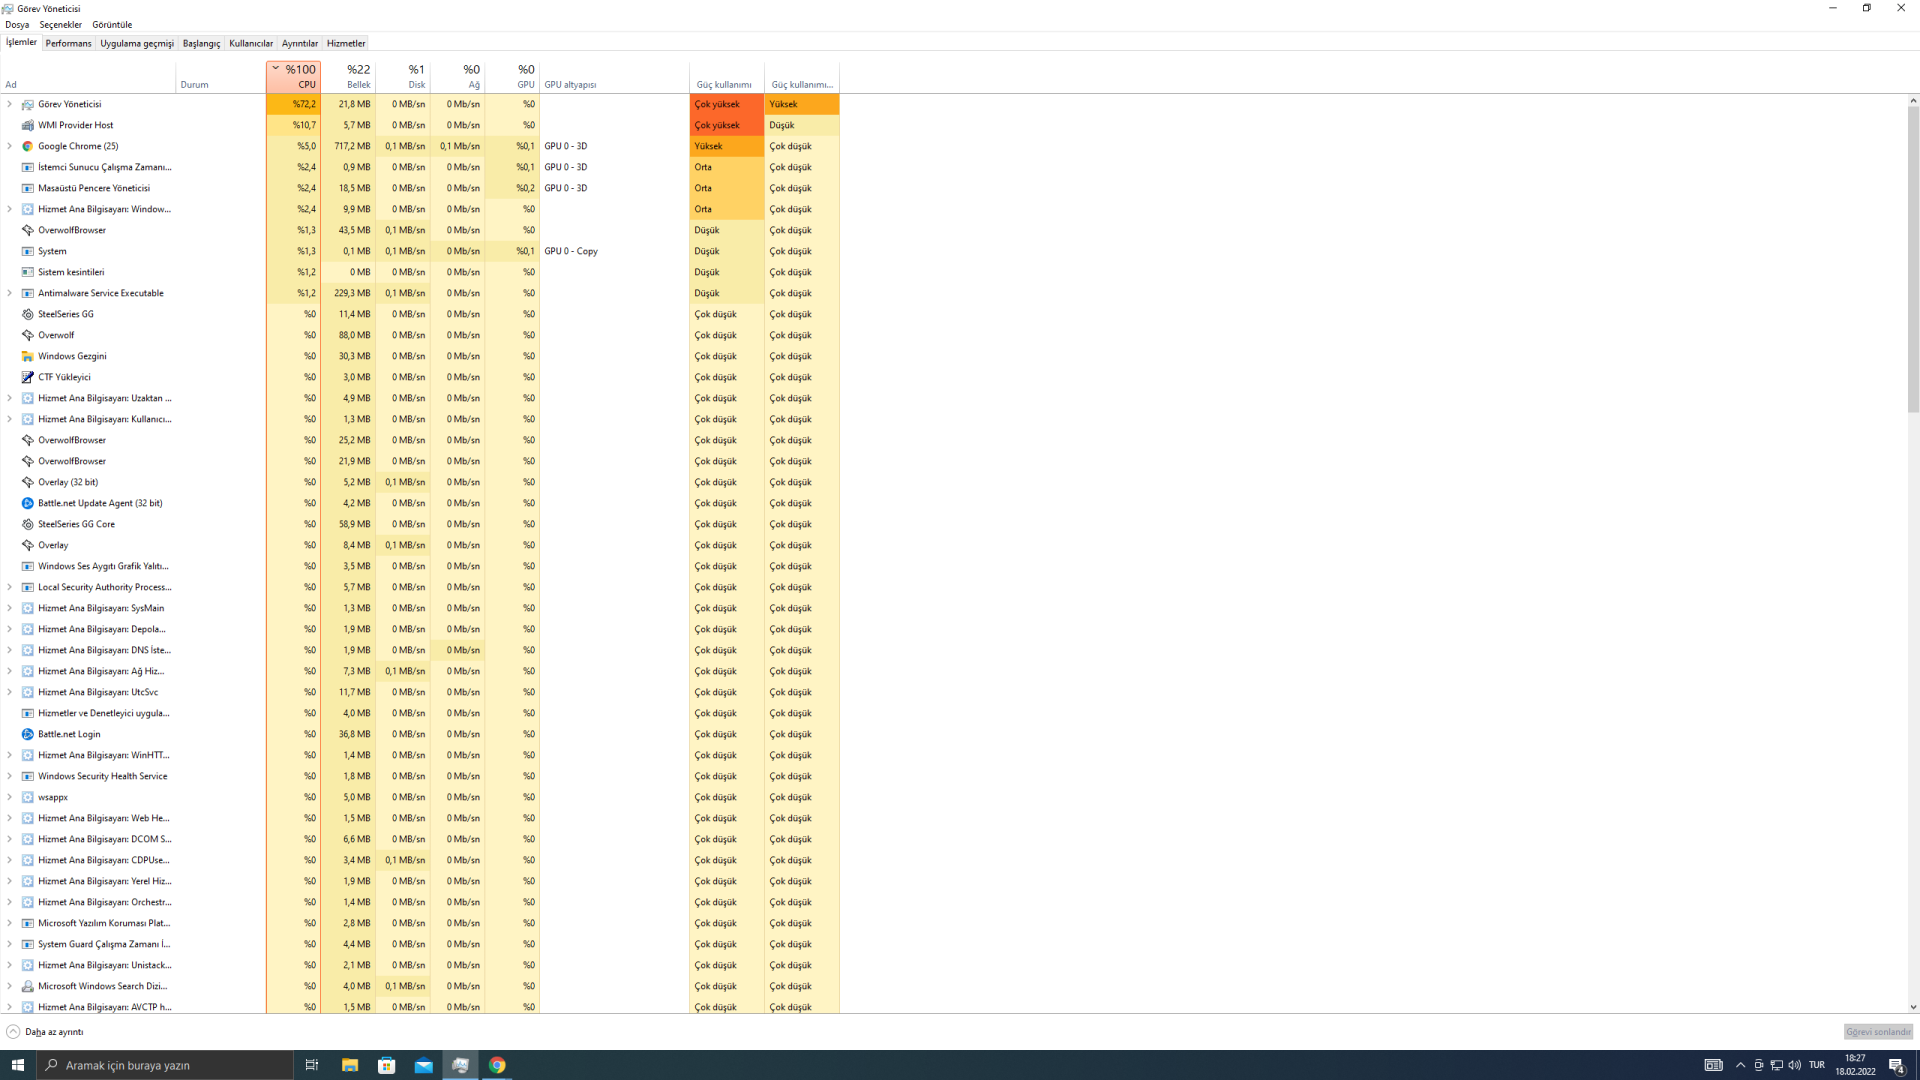This screenshot has height=1080, width=1920.
Task: Open the Seçenekler menu
Action: click(60, 24)
